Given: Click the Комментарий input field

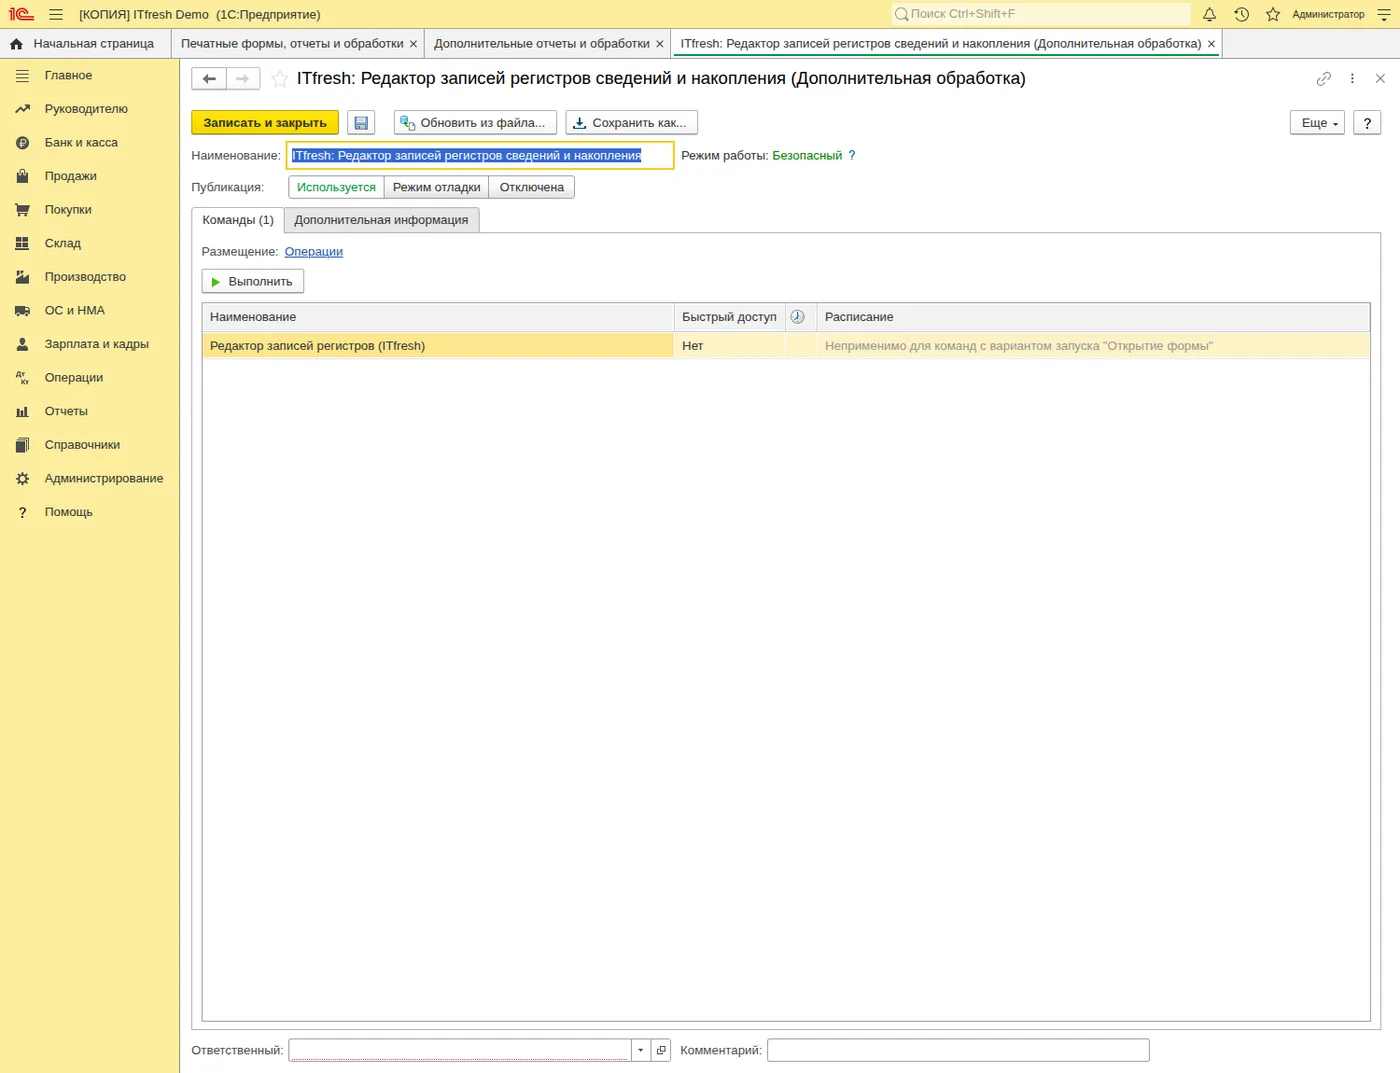Looking at the screenshot, I should pos(958,1050).
